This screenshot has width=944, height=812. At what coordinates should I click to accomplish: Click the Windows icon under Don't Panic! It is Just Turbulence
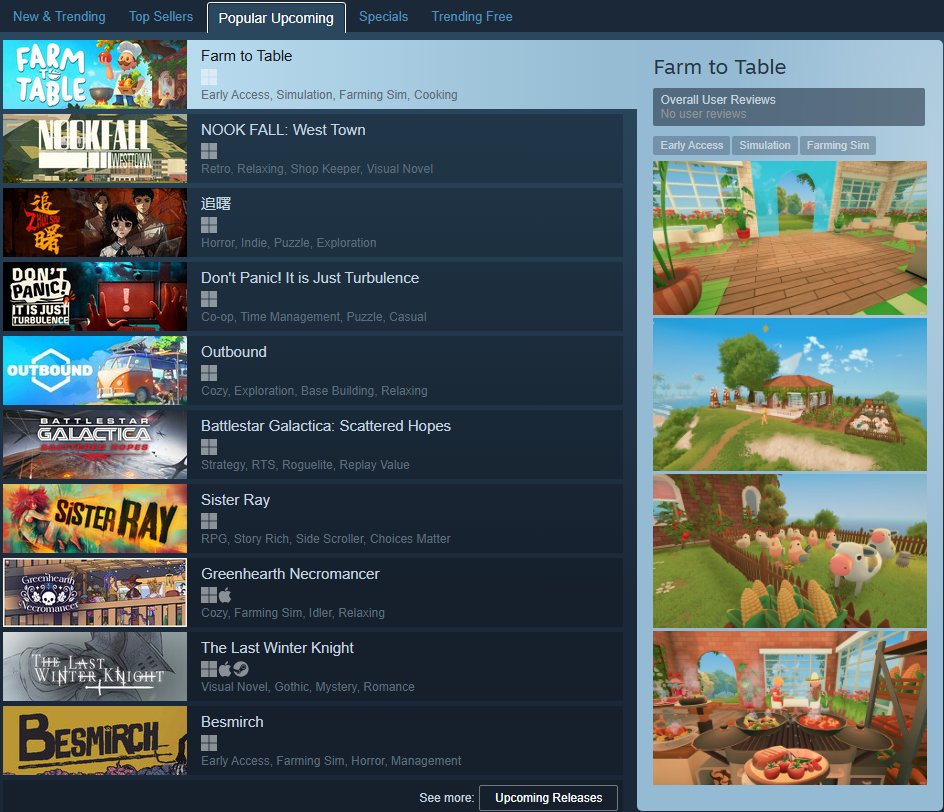(209, 299)
